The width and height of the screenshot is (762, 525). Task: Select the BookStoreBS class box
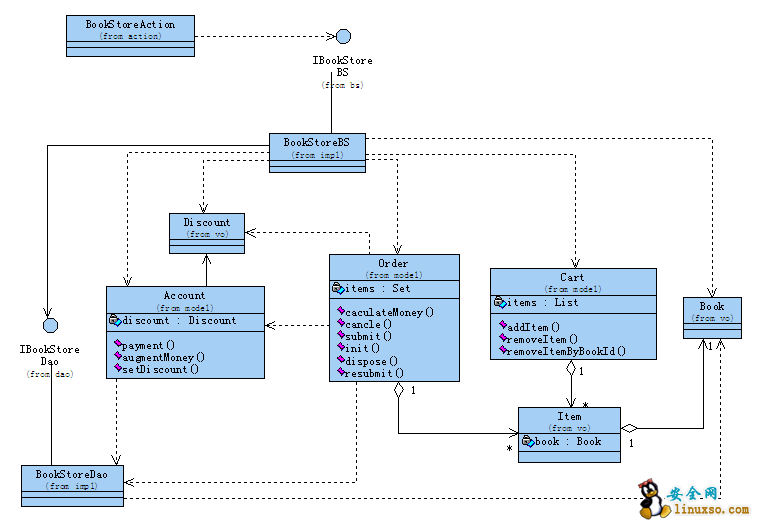click(317, 152)
